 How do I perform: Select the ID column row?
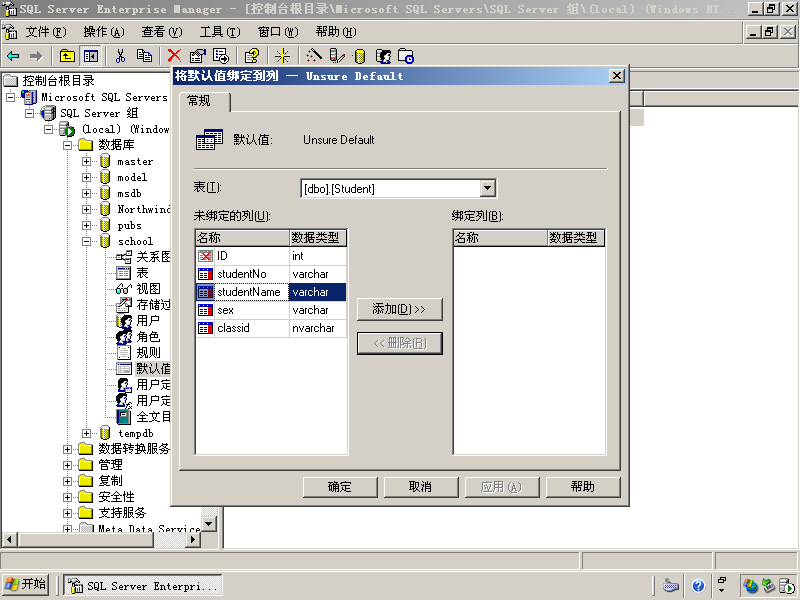(x=271, y=256)
